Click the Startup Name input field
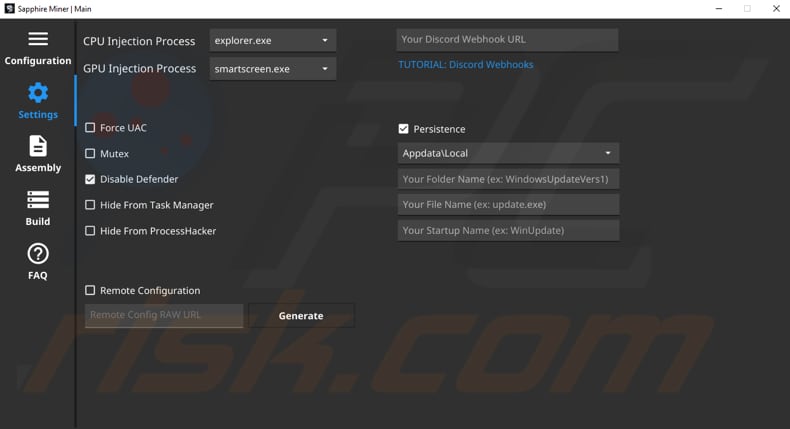790x429 pixels. [x=508, y=230]
